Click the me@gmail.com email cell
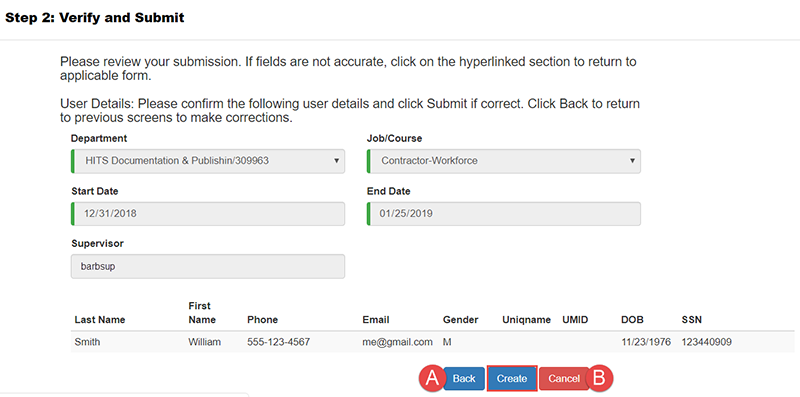Image resolution: width=800 pixels, height=397 pixels. 397,342
